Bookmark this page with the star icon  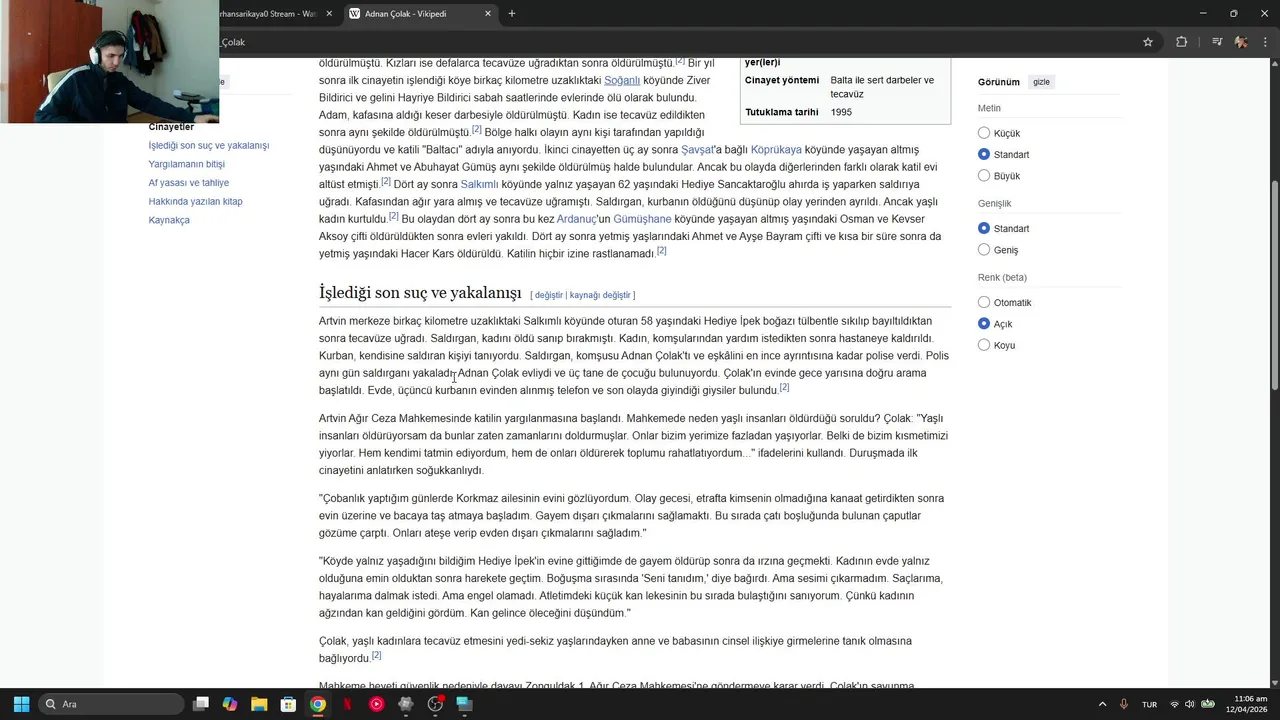click(1148, 42)
